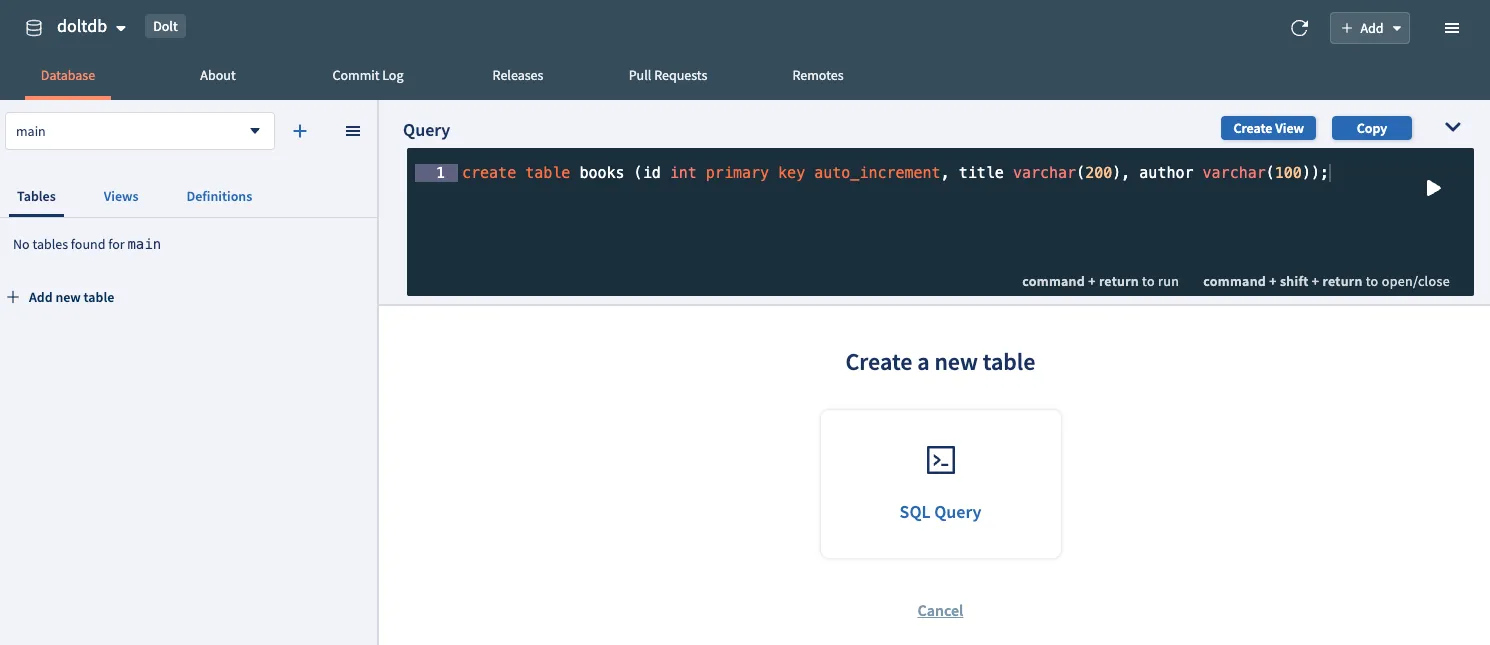Image resolution: width=1490 pixels, height=645 pixels.
Task: Click the doltdb database icon
Action: [x=33, y=27]
